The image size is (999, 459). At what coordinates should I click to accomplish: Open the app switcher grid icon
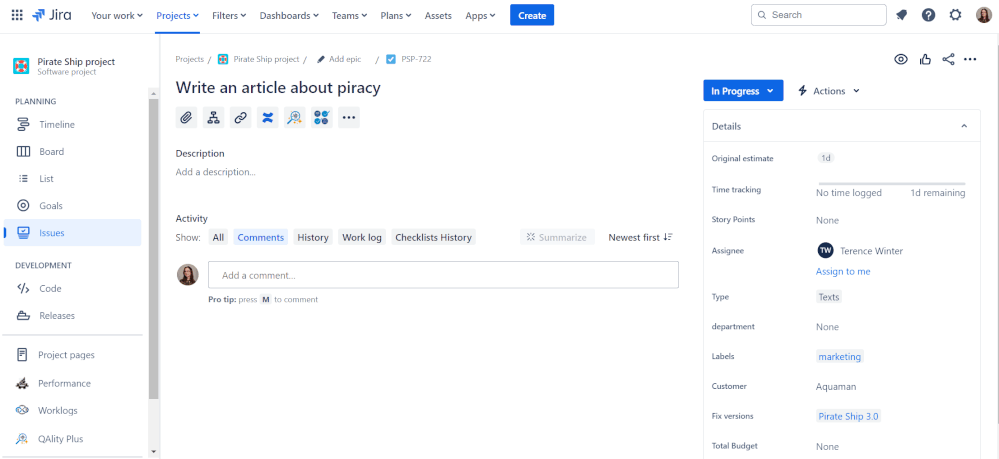pos(17,15)
